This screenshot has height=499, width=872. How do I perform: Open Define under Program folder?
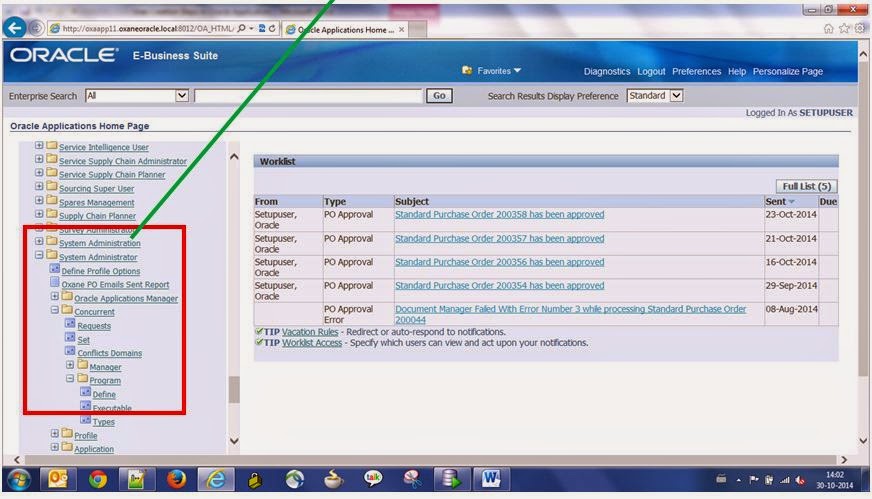coord(104,394)
